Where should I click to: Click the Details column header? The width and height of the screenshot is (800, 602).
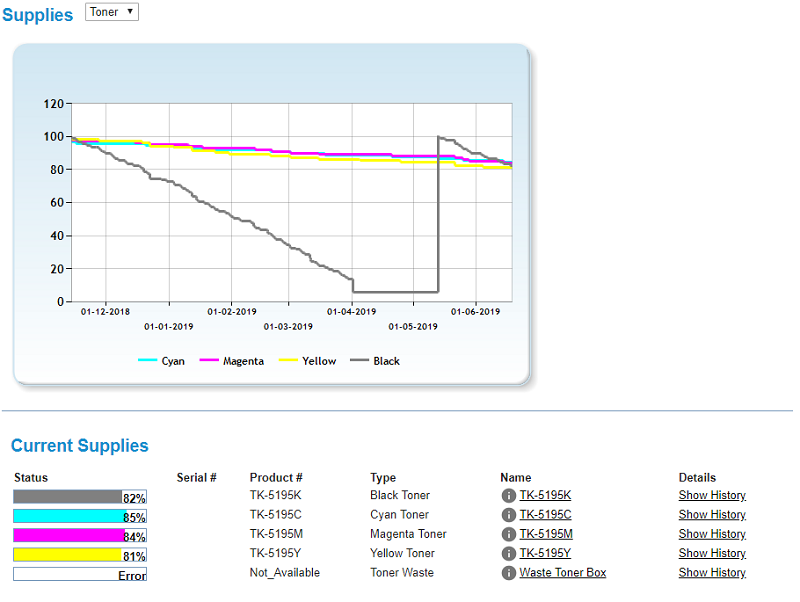[697, 478]
